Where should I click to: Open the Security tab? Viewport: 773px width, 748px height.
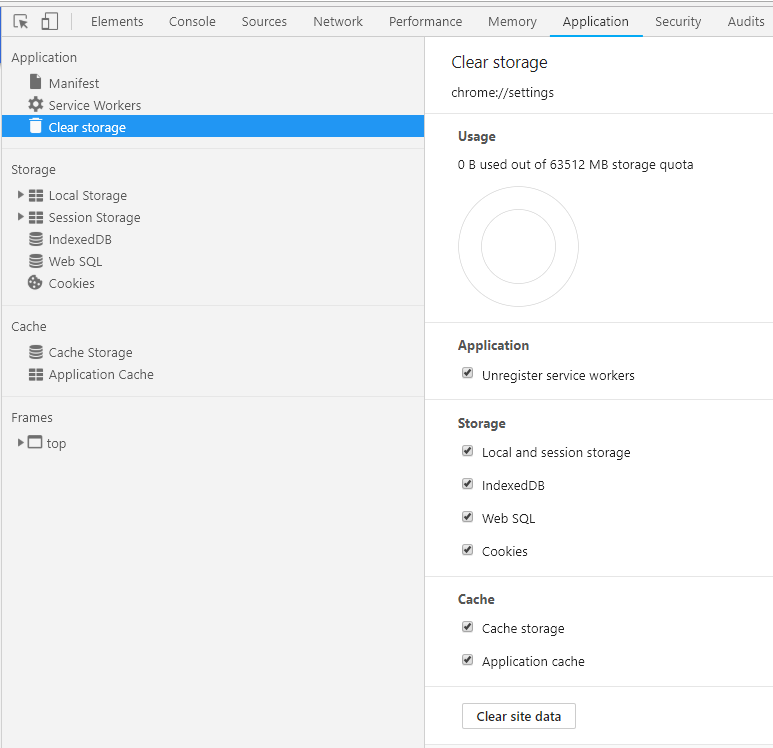click(678, 22)
